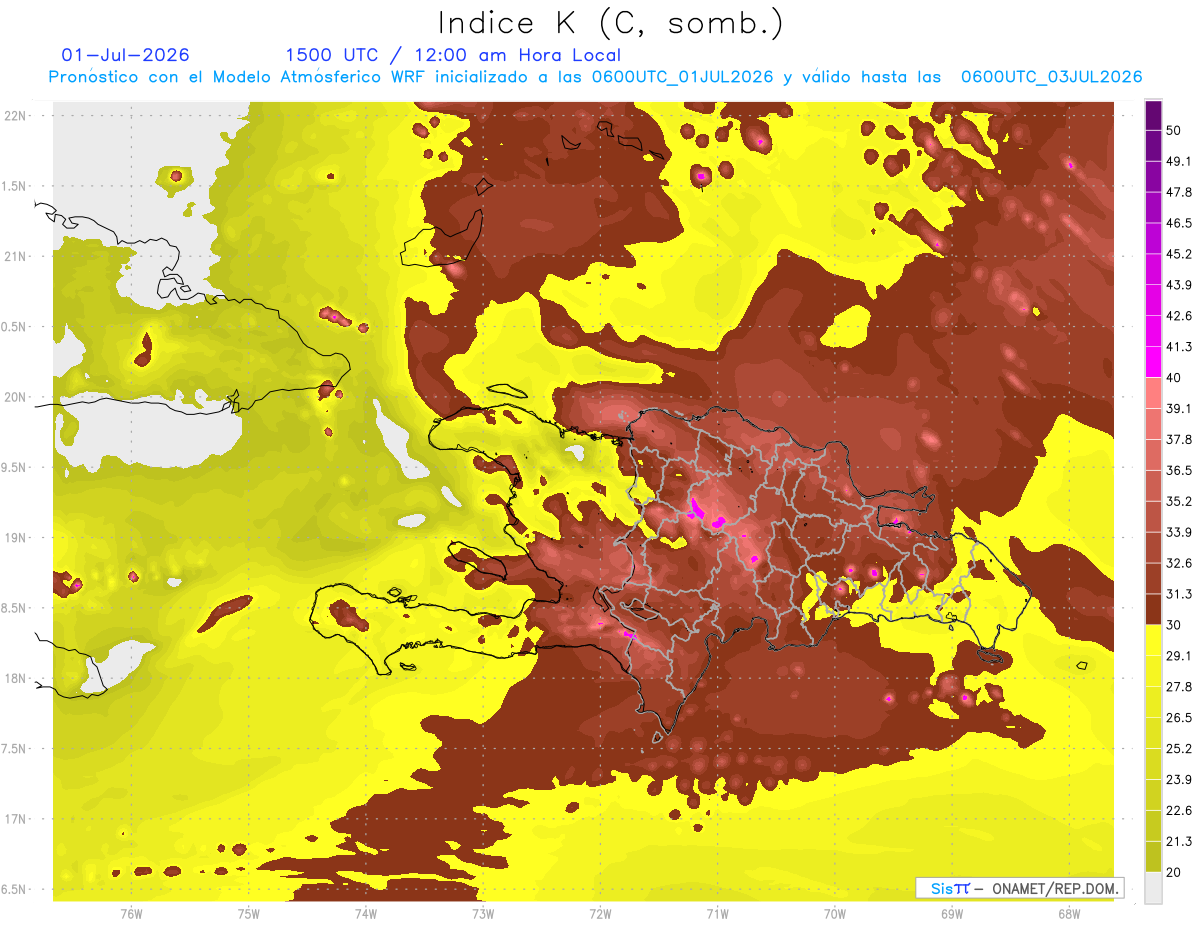1200x927 pixels.
Task: Click the map title "Indice K (C, somb.)"
Action: click(x=610, y=23)
